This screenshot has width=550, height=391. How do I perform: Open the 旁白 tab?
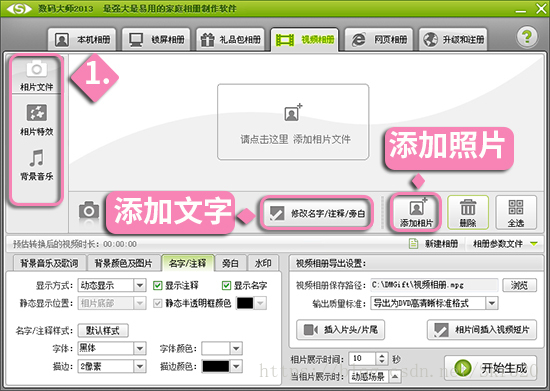click(230, 263)
